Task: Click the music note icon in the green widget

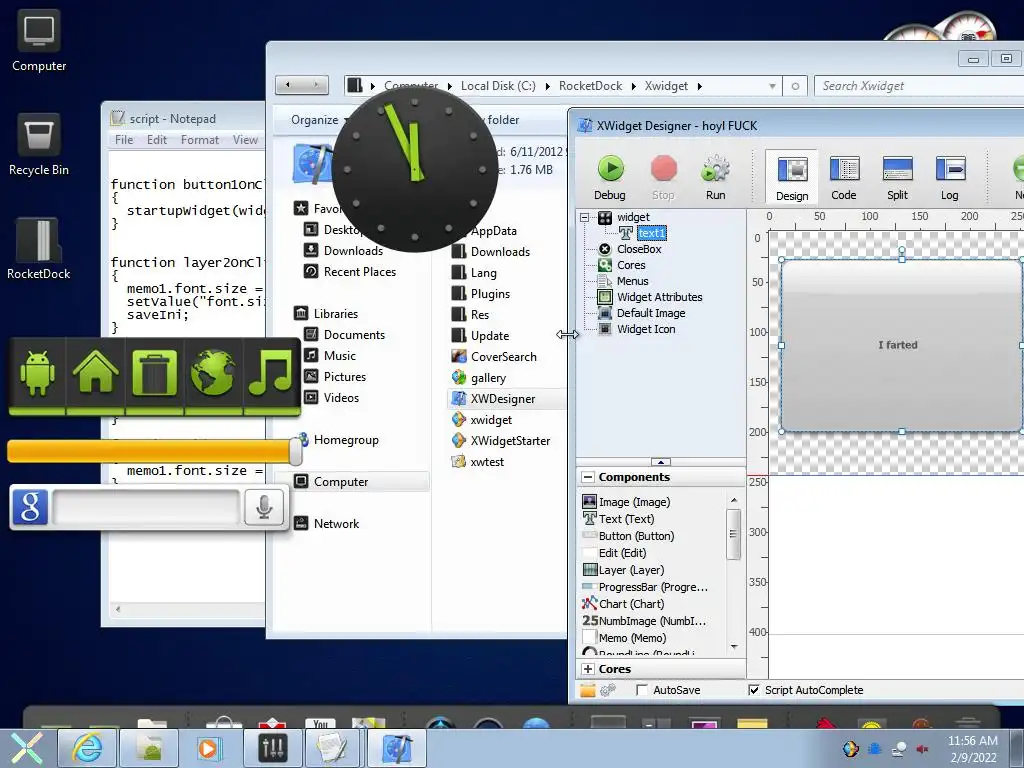Action: [270, 372]
